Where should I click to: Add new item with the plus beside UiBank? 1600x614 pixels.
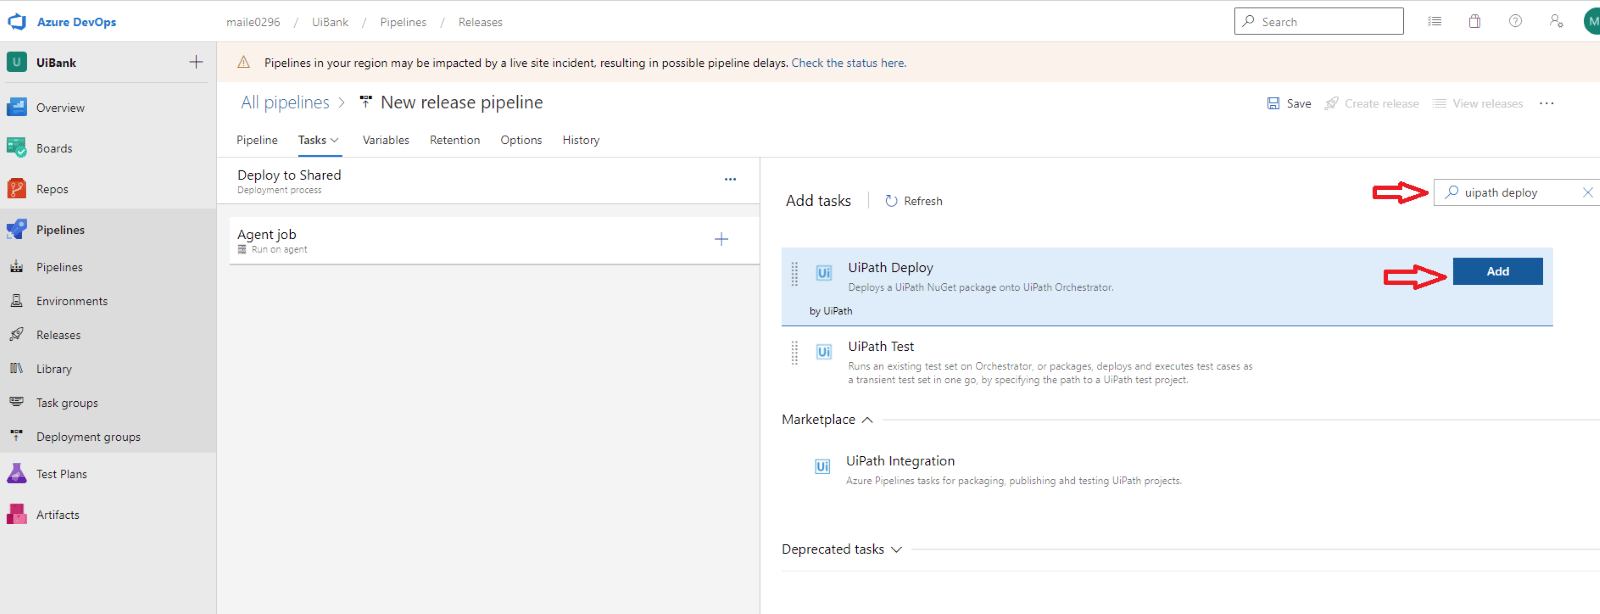196,62
